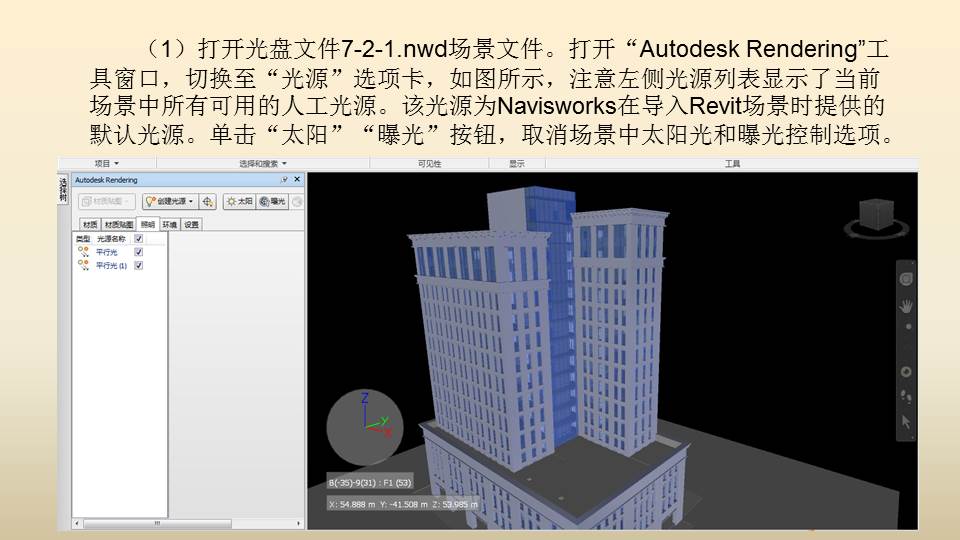Close the Autodesk Rendering panel

298,179
